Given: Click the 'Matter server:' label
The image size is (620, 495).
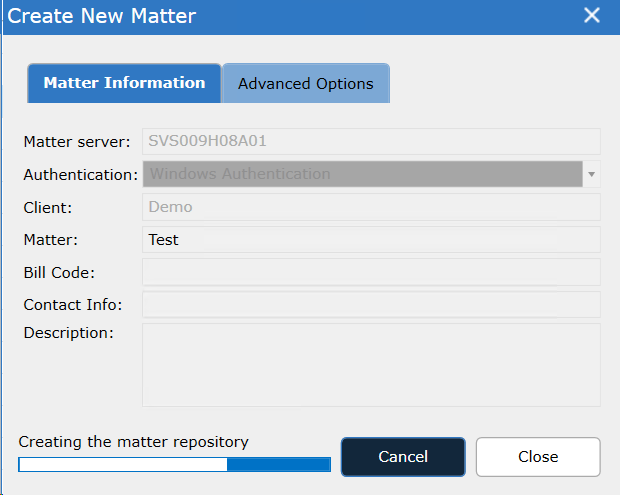Looking at the screenshot, I should [x=77, y=142].
